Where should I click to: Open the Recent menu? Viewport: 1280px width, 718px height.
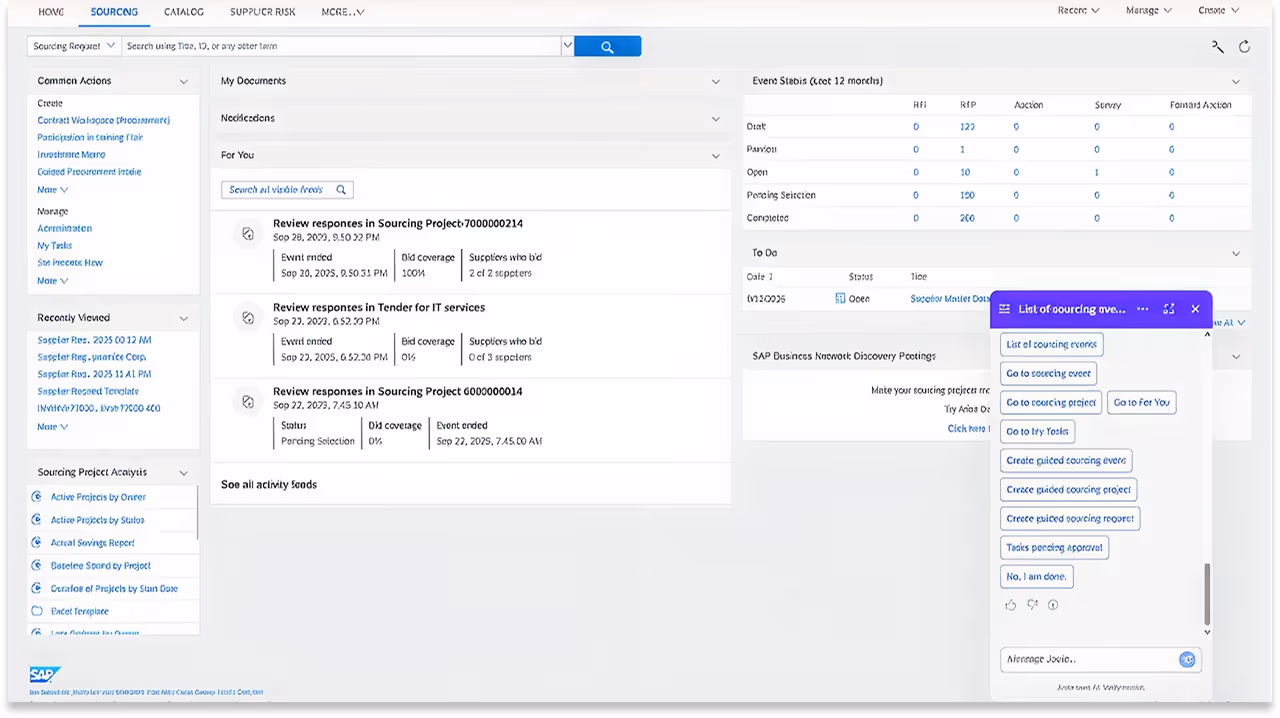pos(1078,11)
